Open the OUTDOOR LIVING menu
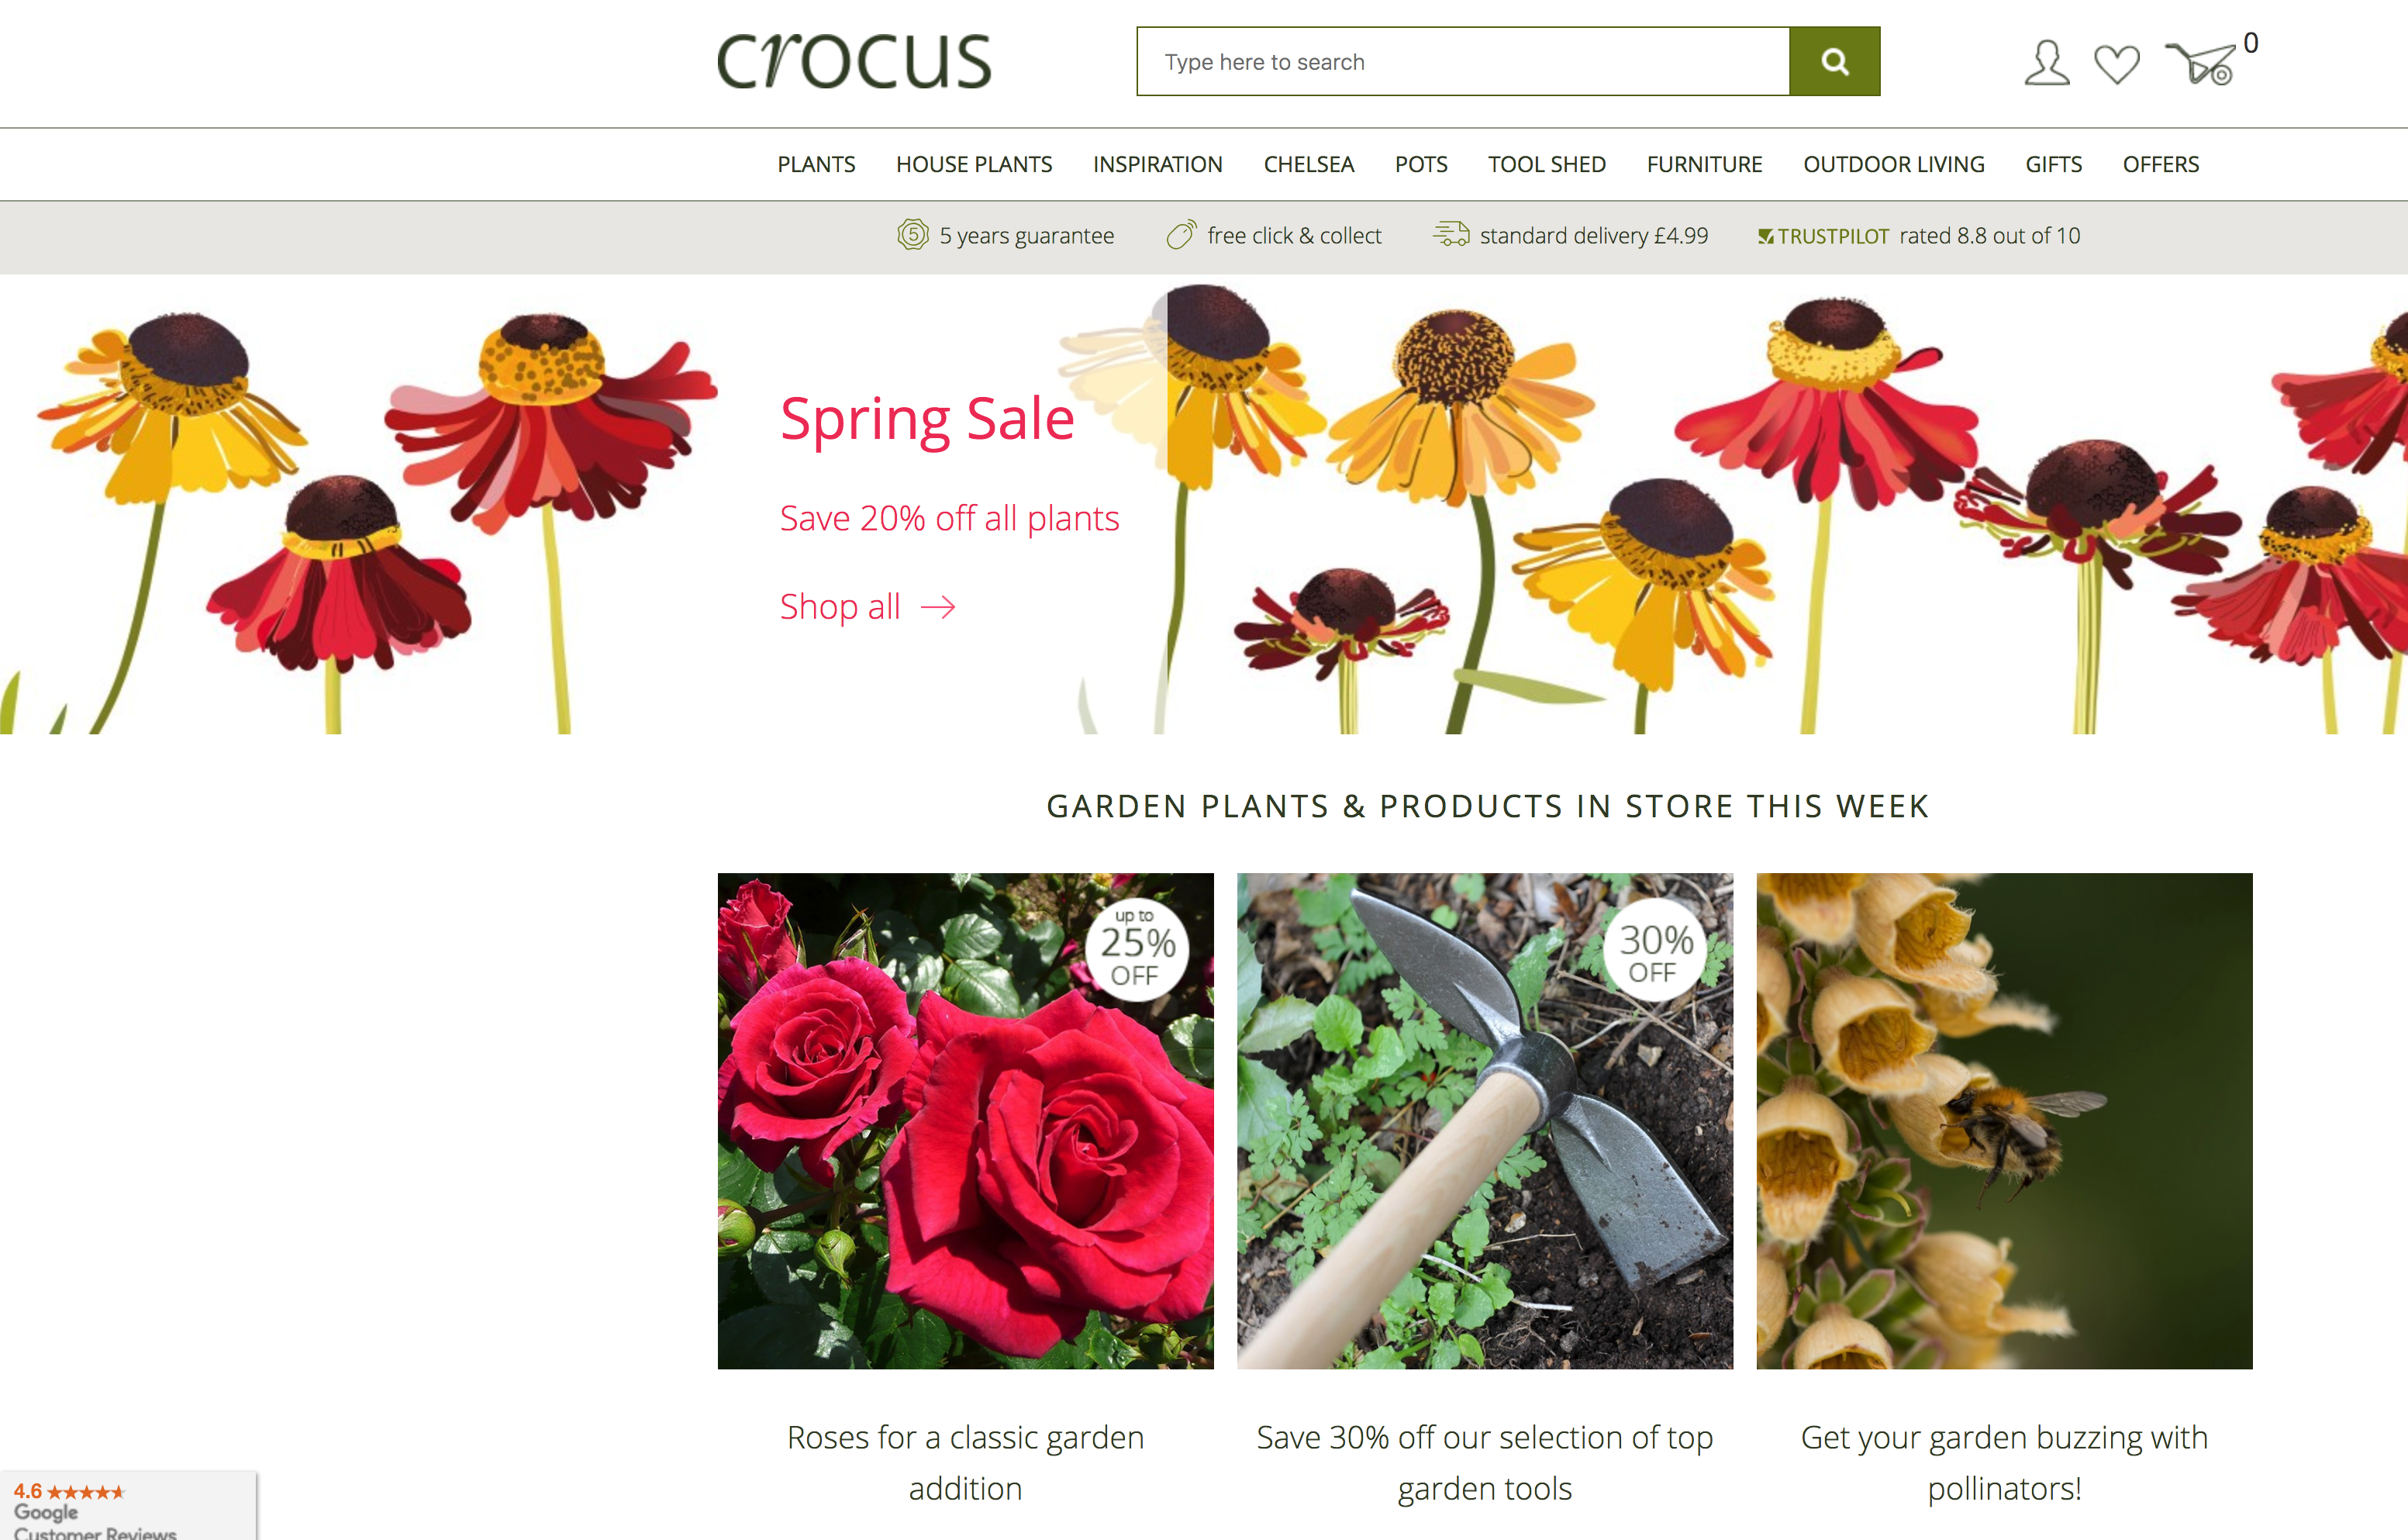 [1893, 164]
